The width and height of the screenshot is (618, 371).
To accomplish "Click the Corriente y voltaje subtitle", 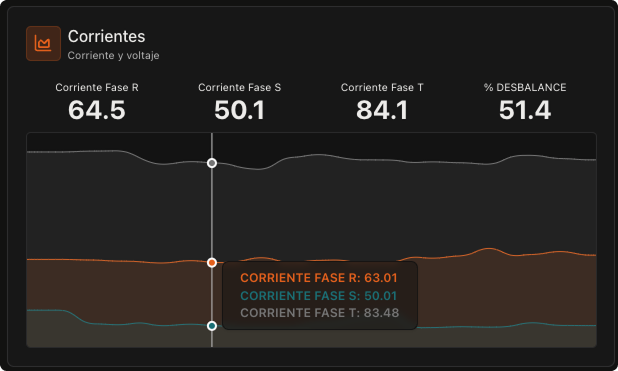I will click(x=114, y=56).
